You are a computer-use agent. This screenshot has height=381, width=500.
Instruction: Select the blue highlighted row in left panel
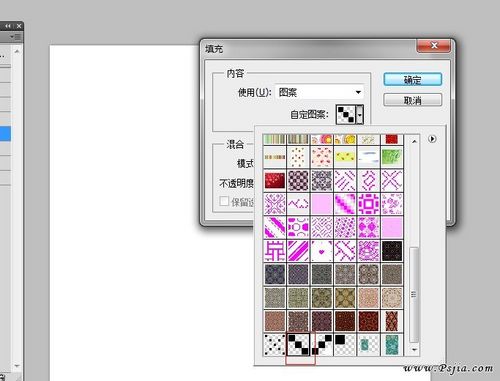pos(5,134)
